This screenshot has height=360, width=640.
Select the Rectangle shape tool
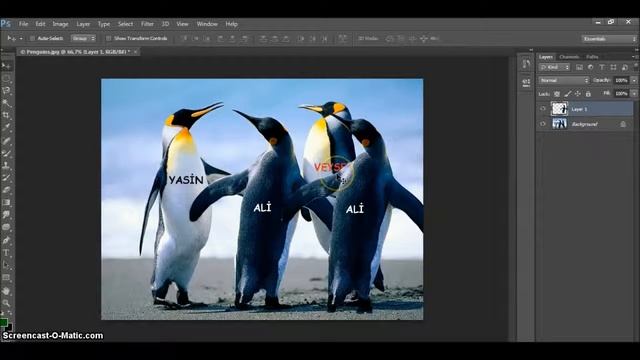6,278
